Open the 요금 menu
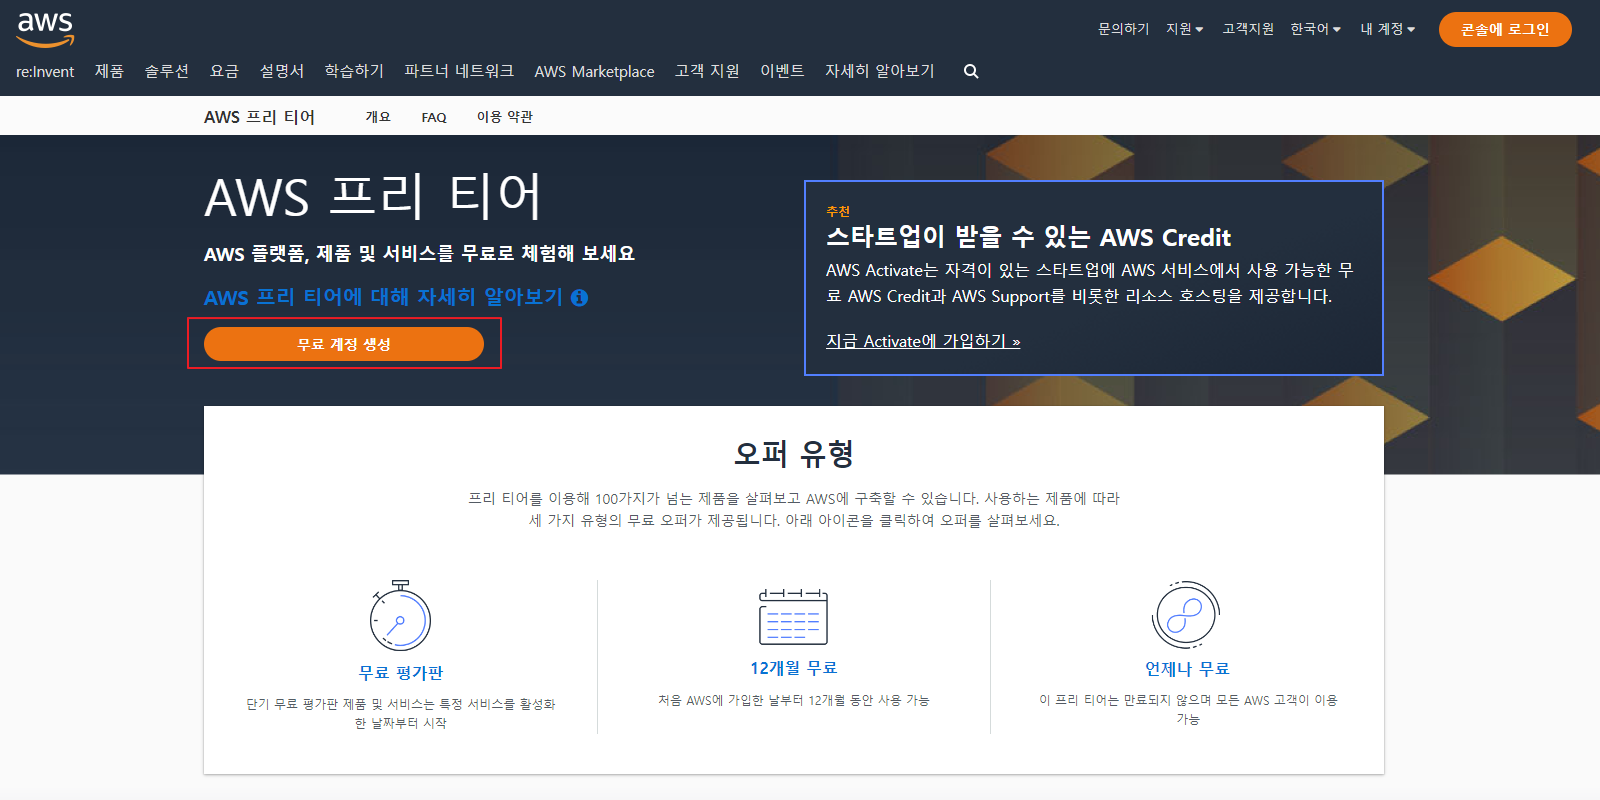 coord(224,71)
